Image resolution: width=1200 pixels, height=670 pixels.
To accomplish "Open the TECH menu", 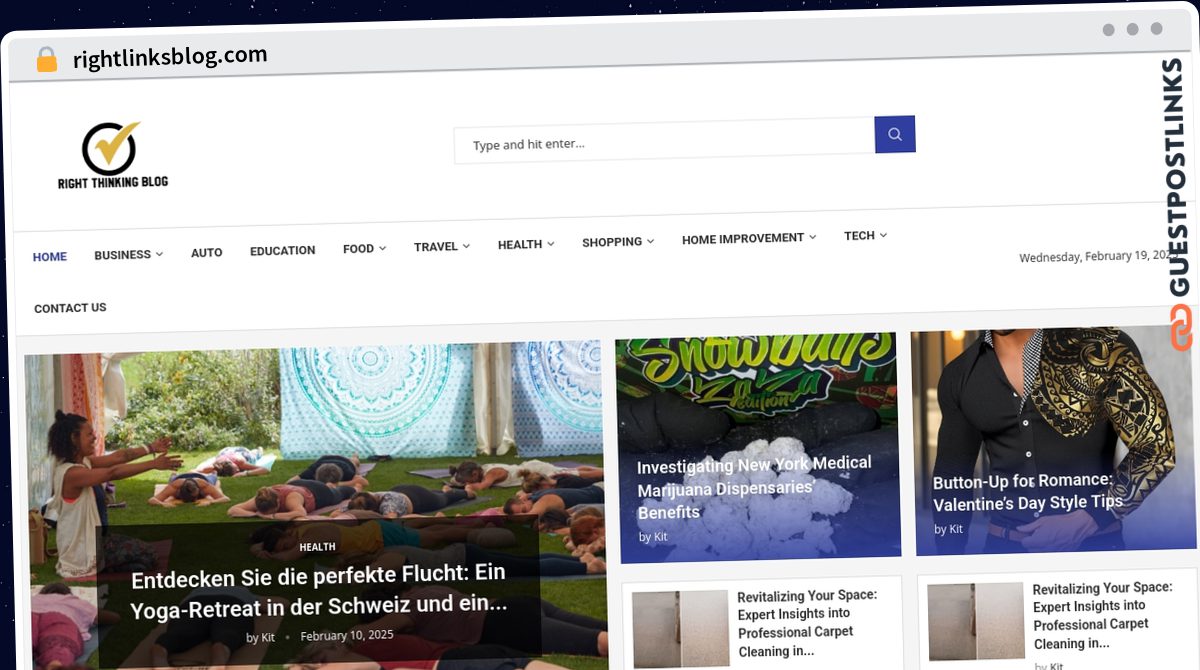I will point(859,236).
